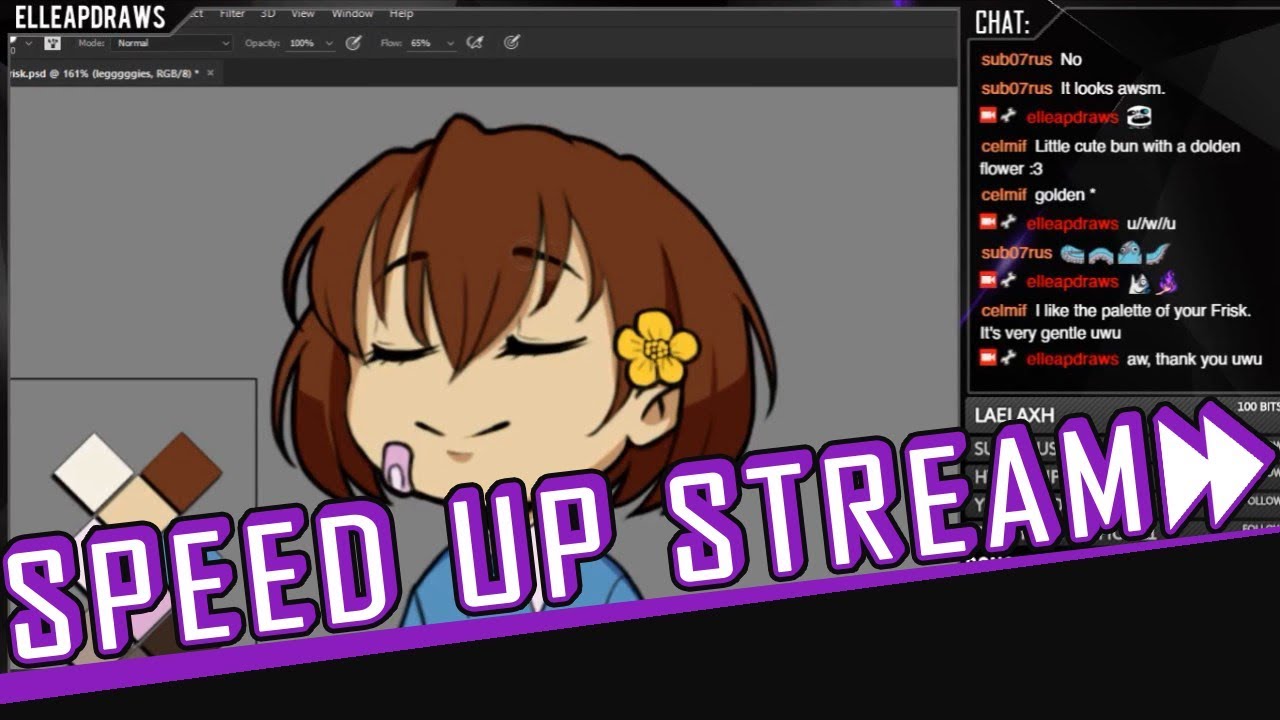Image resolution: width=1280 pixels, height=720 pixels.
Task: Toggle pressure for opacity icon
Action: point(353,43)
